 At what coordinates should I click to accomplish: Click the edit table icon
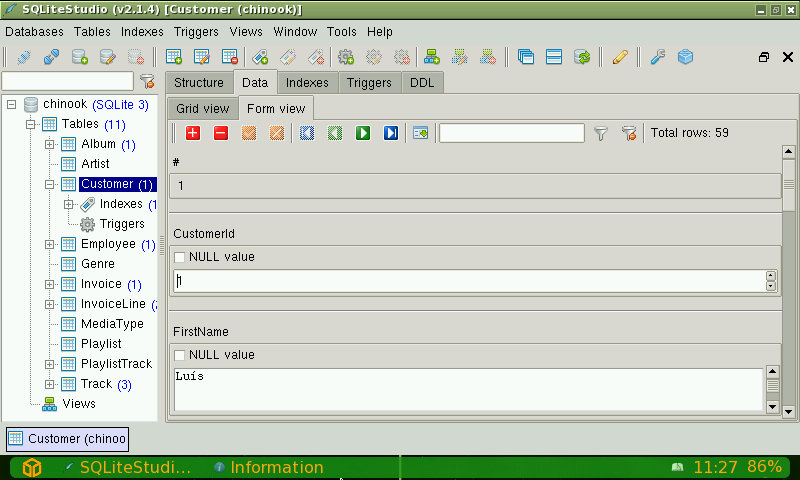coord(202,57)
